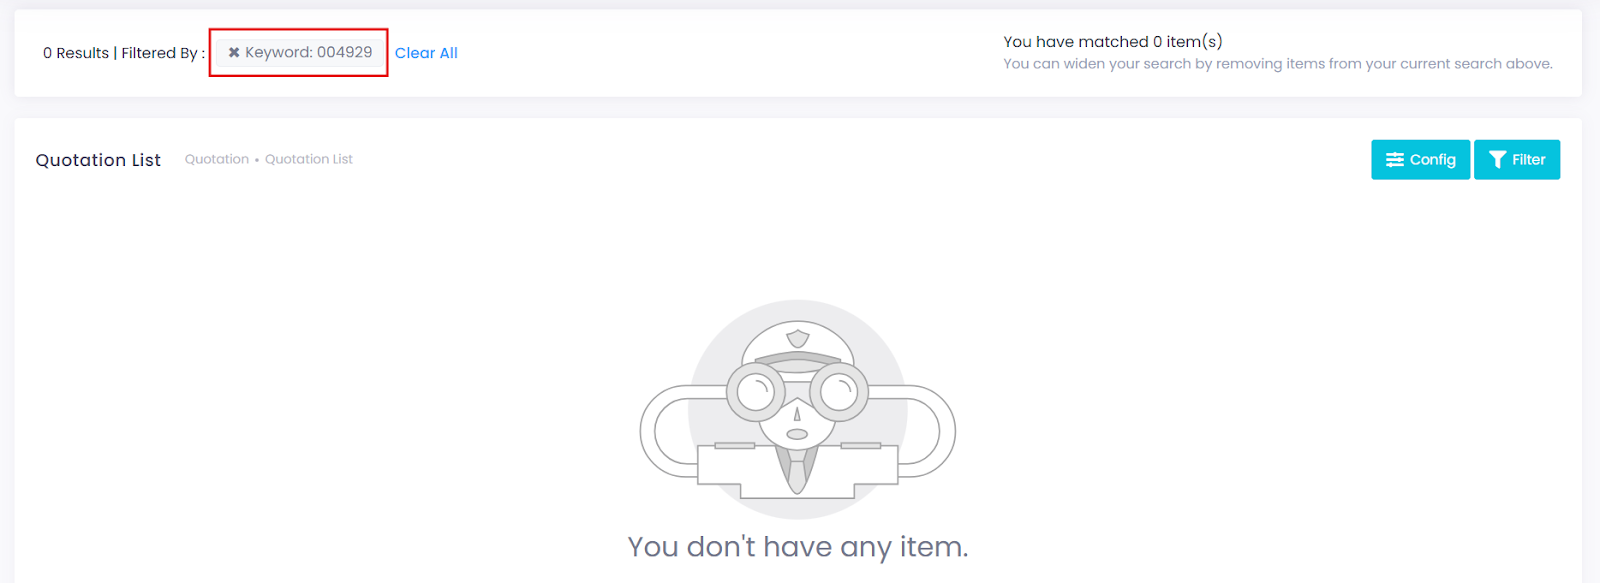1600x583 pixels.
Task: Click the Clear All link
Action: (x=427, y=52)
